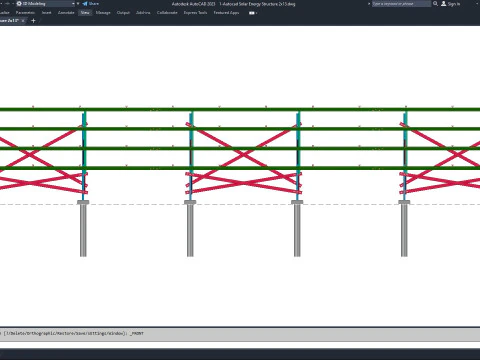Click Sign In to Autodesk account
Viewport: 480px width, 360px height.
coord(451,4)
